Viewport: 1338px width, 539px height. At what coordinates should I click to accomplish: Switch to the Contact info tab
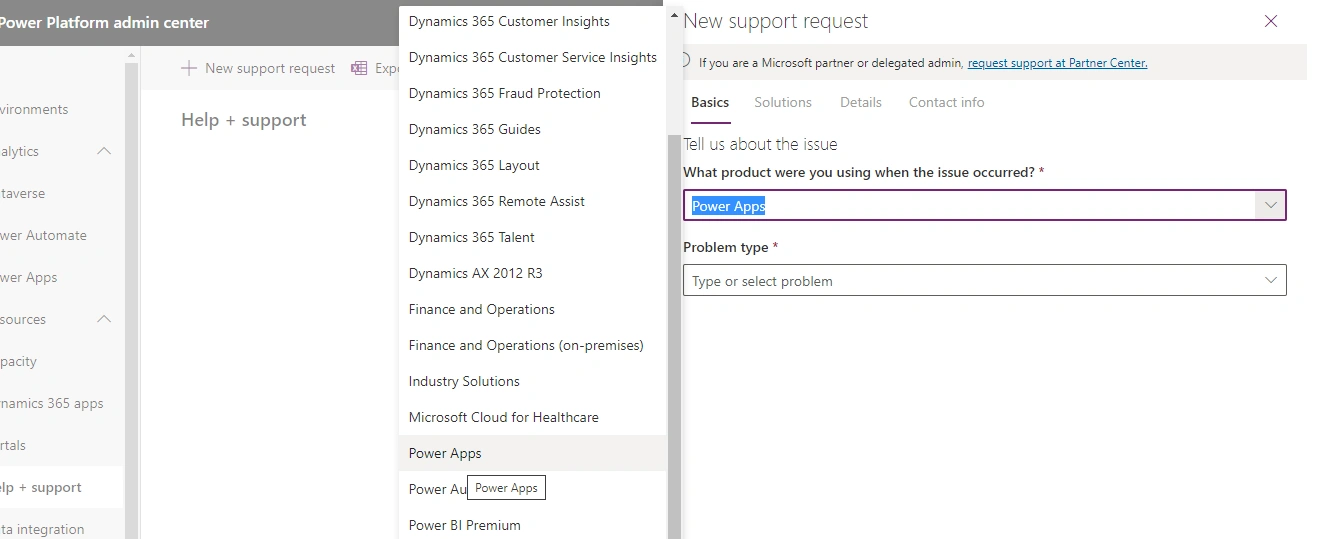tap(946, 102)
